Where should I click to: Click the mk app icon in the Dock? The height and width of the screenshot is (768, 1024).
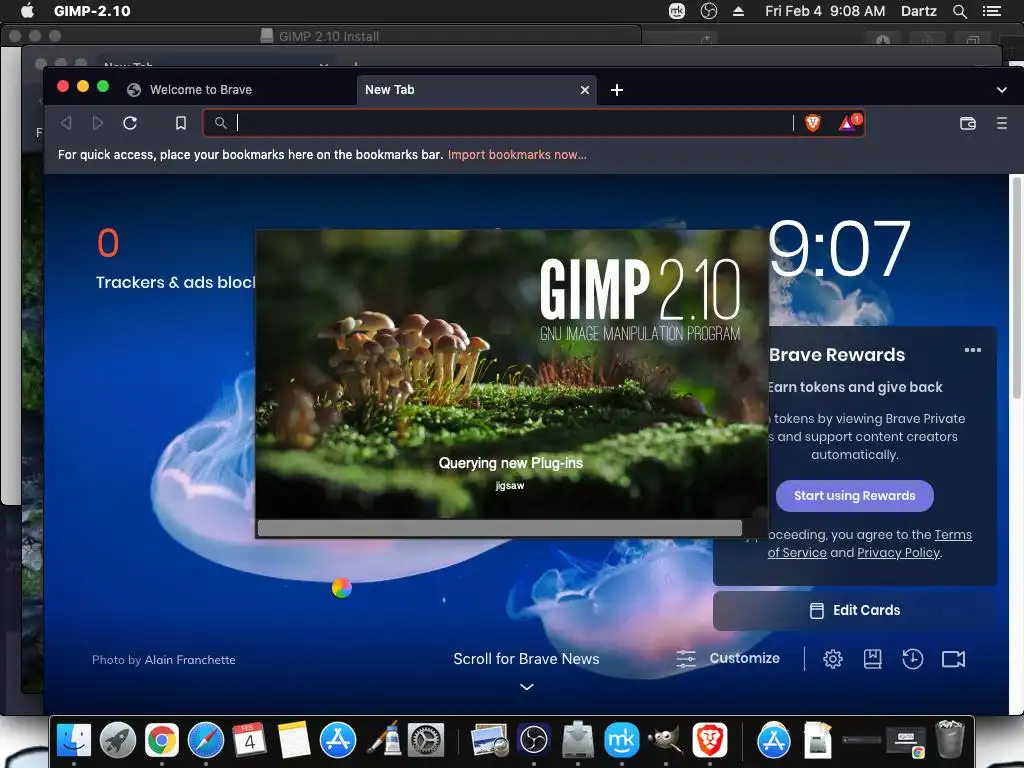(622, 740)
